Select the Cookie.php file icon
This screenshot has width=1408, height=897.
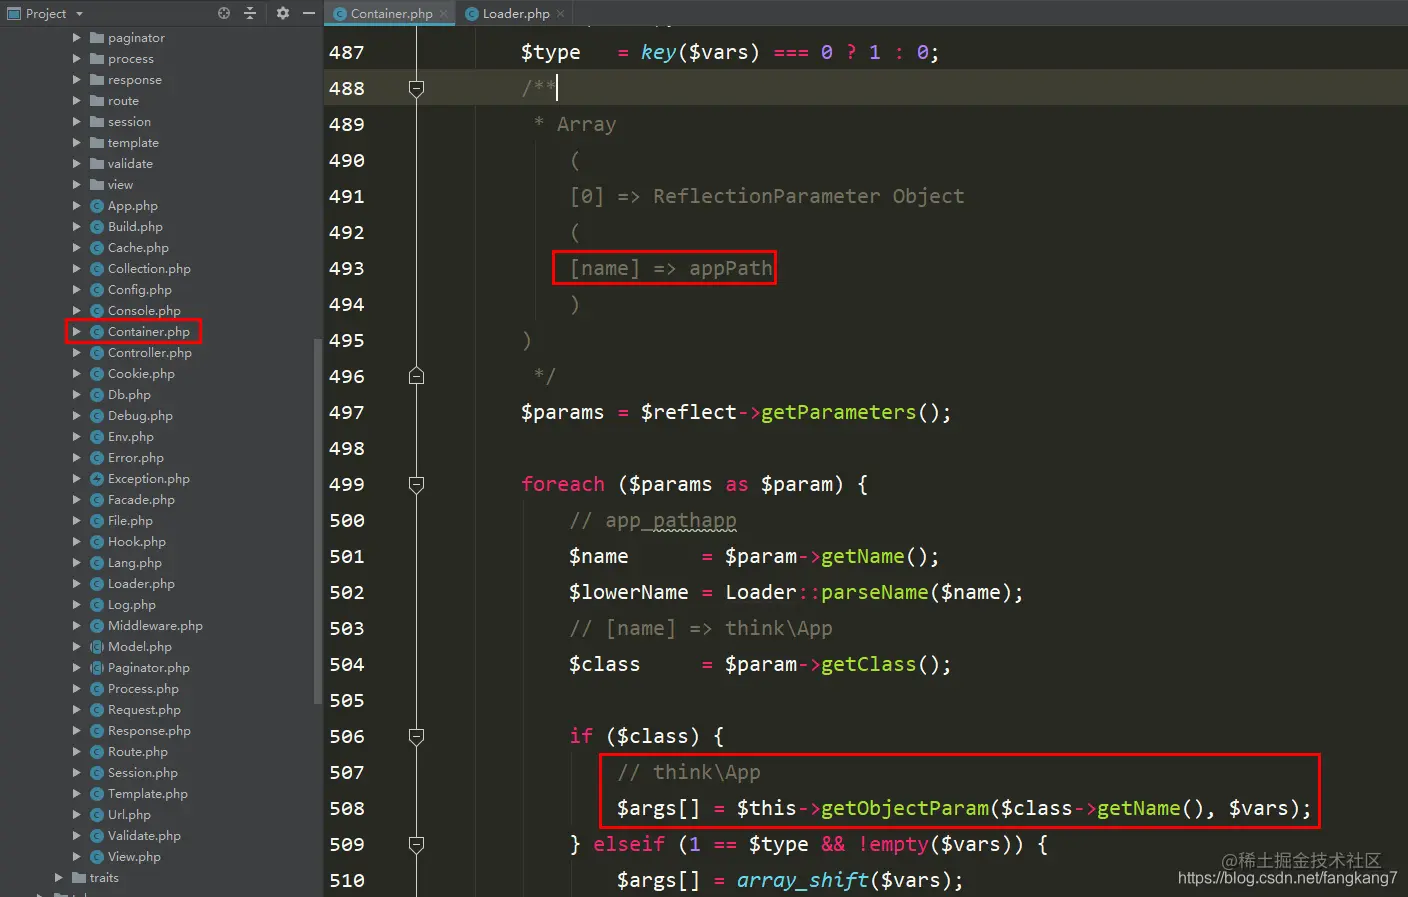(97, 374)
